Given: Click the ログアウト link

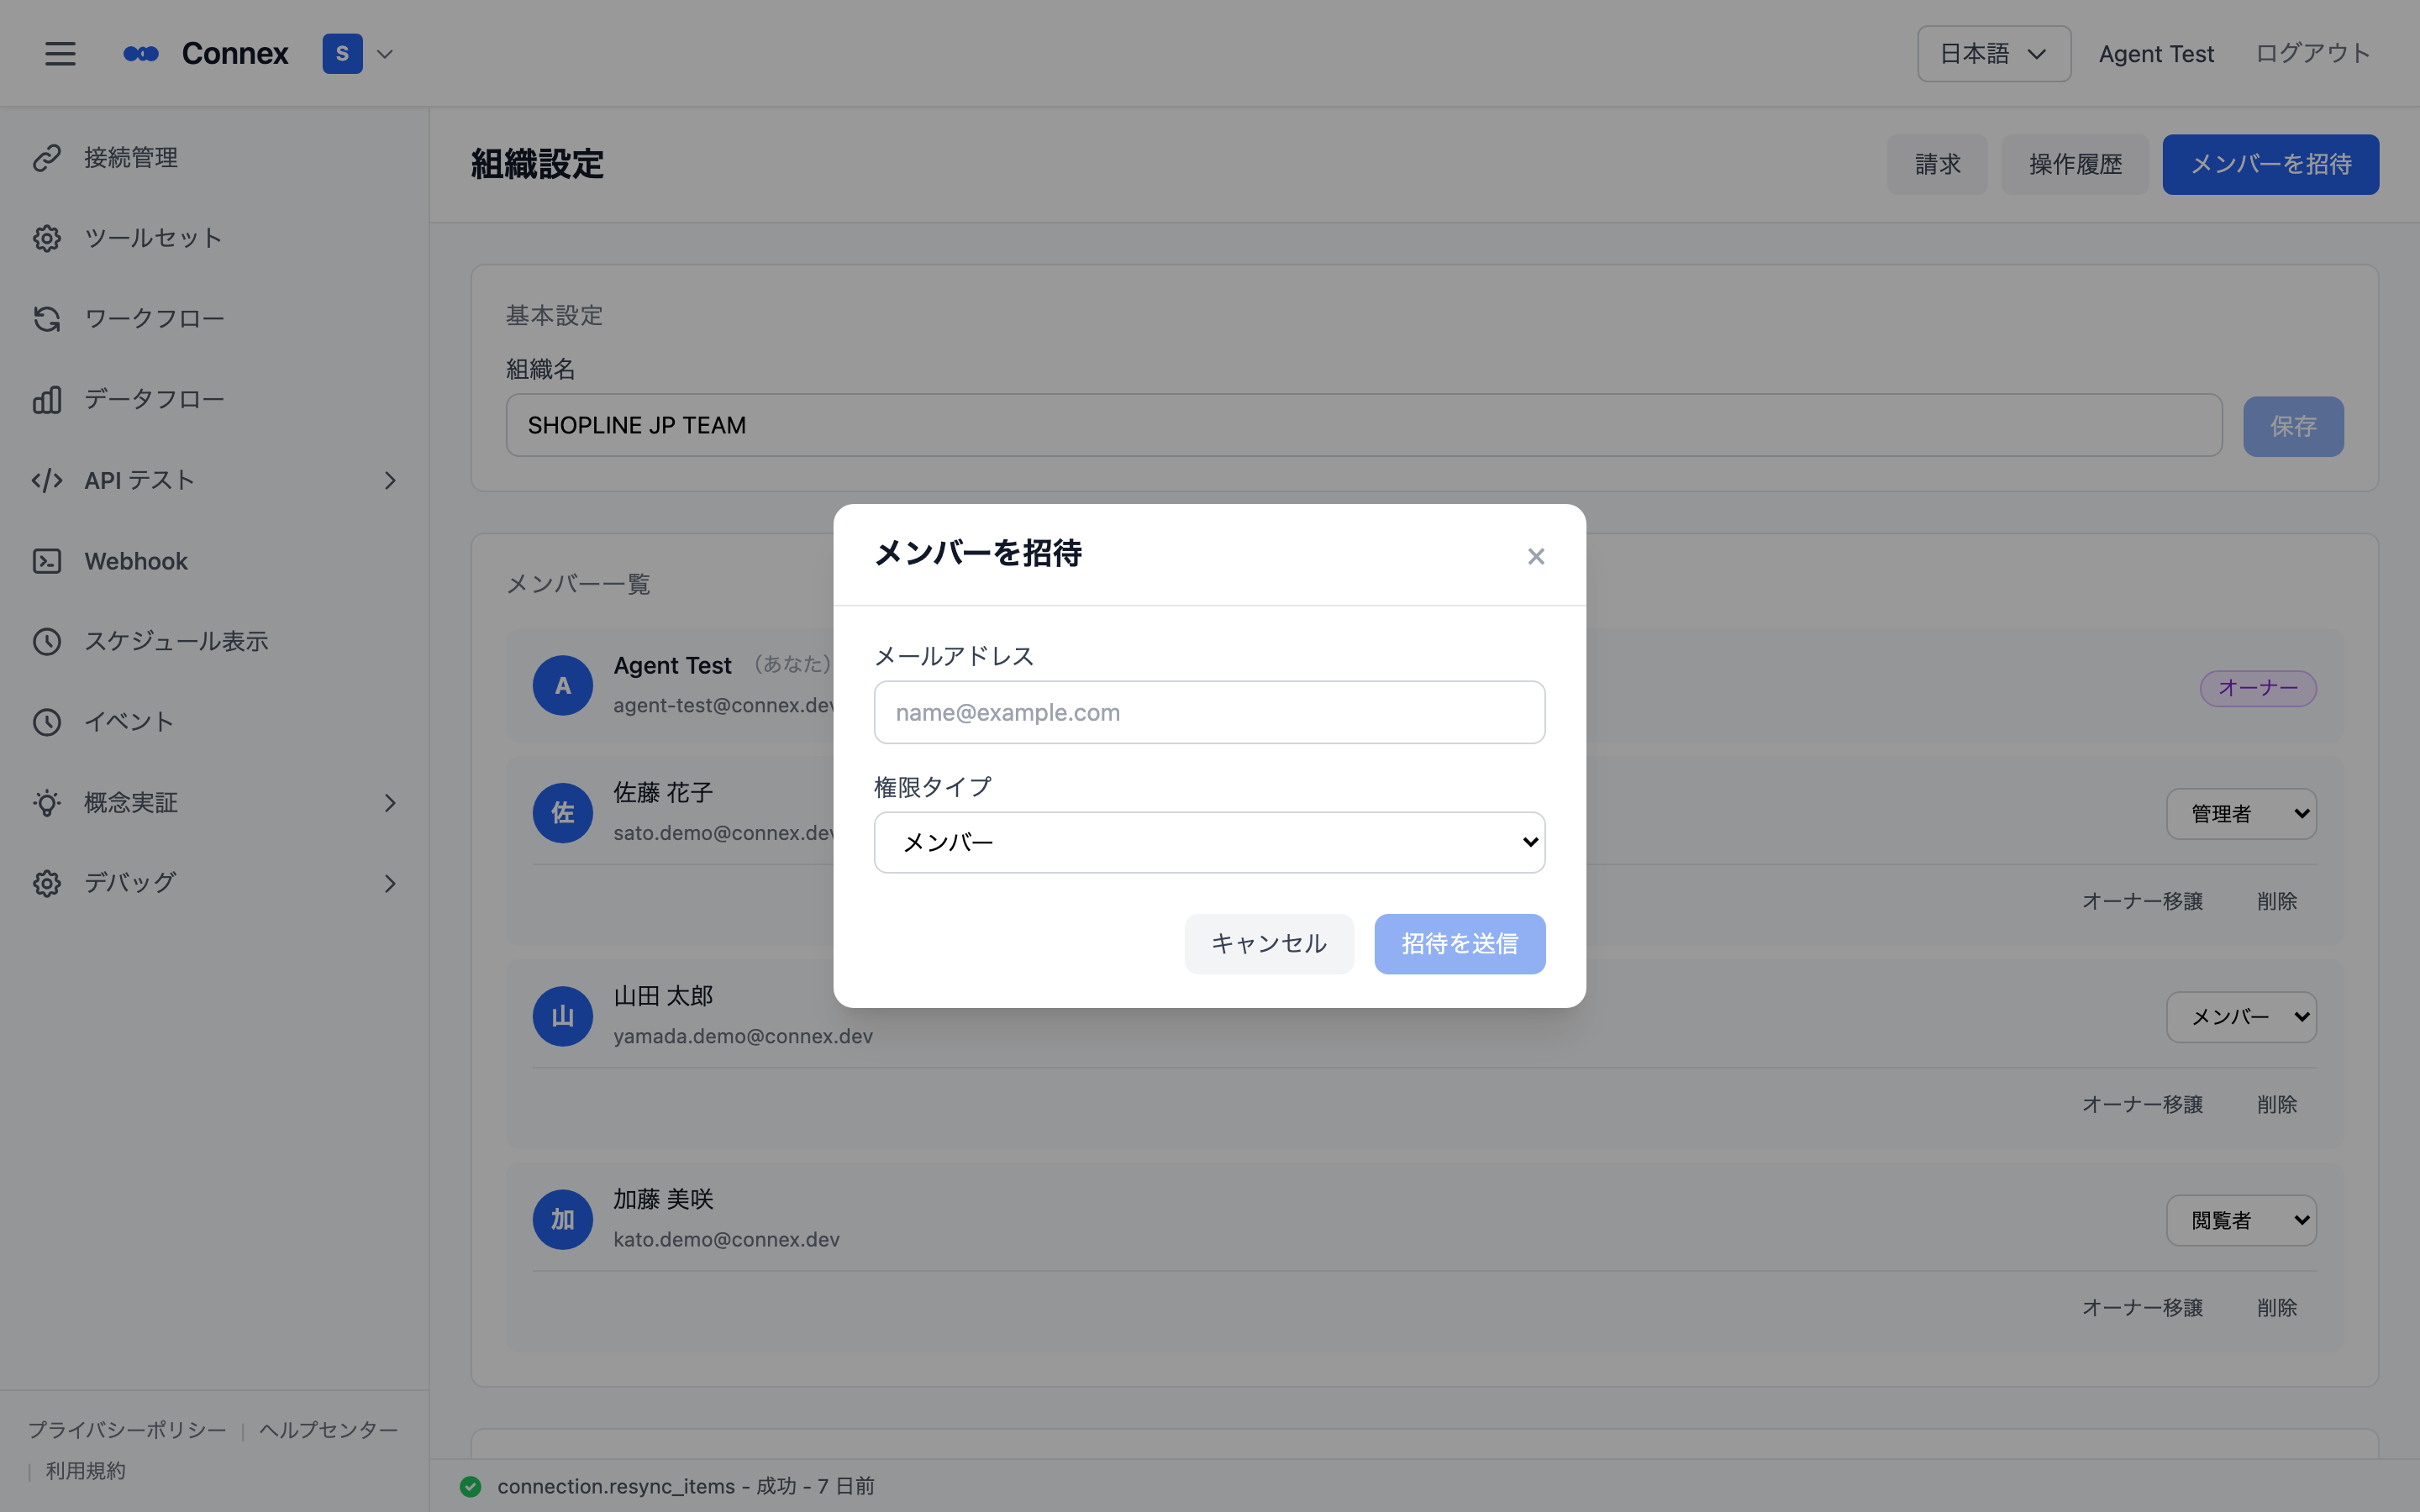Looking at the screenshot, I should point(2313,54).
